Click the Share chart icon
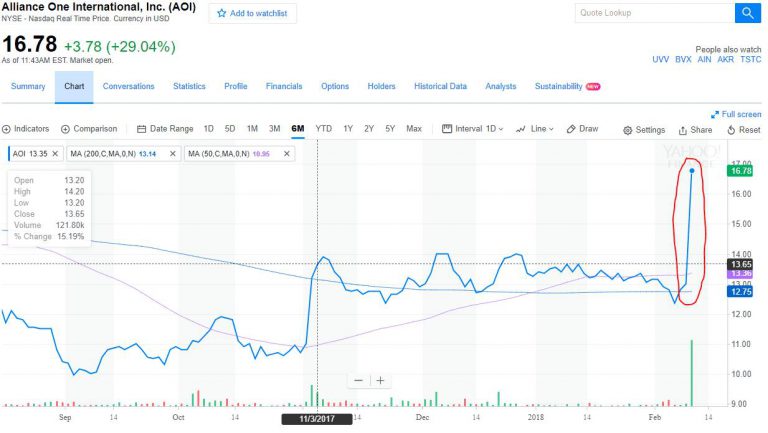 click(x=683, y=130)
